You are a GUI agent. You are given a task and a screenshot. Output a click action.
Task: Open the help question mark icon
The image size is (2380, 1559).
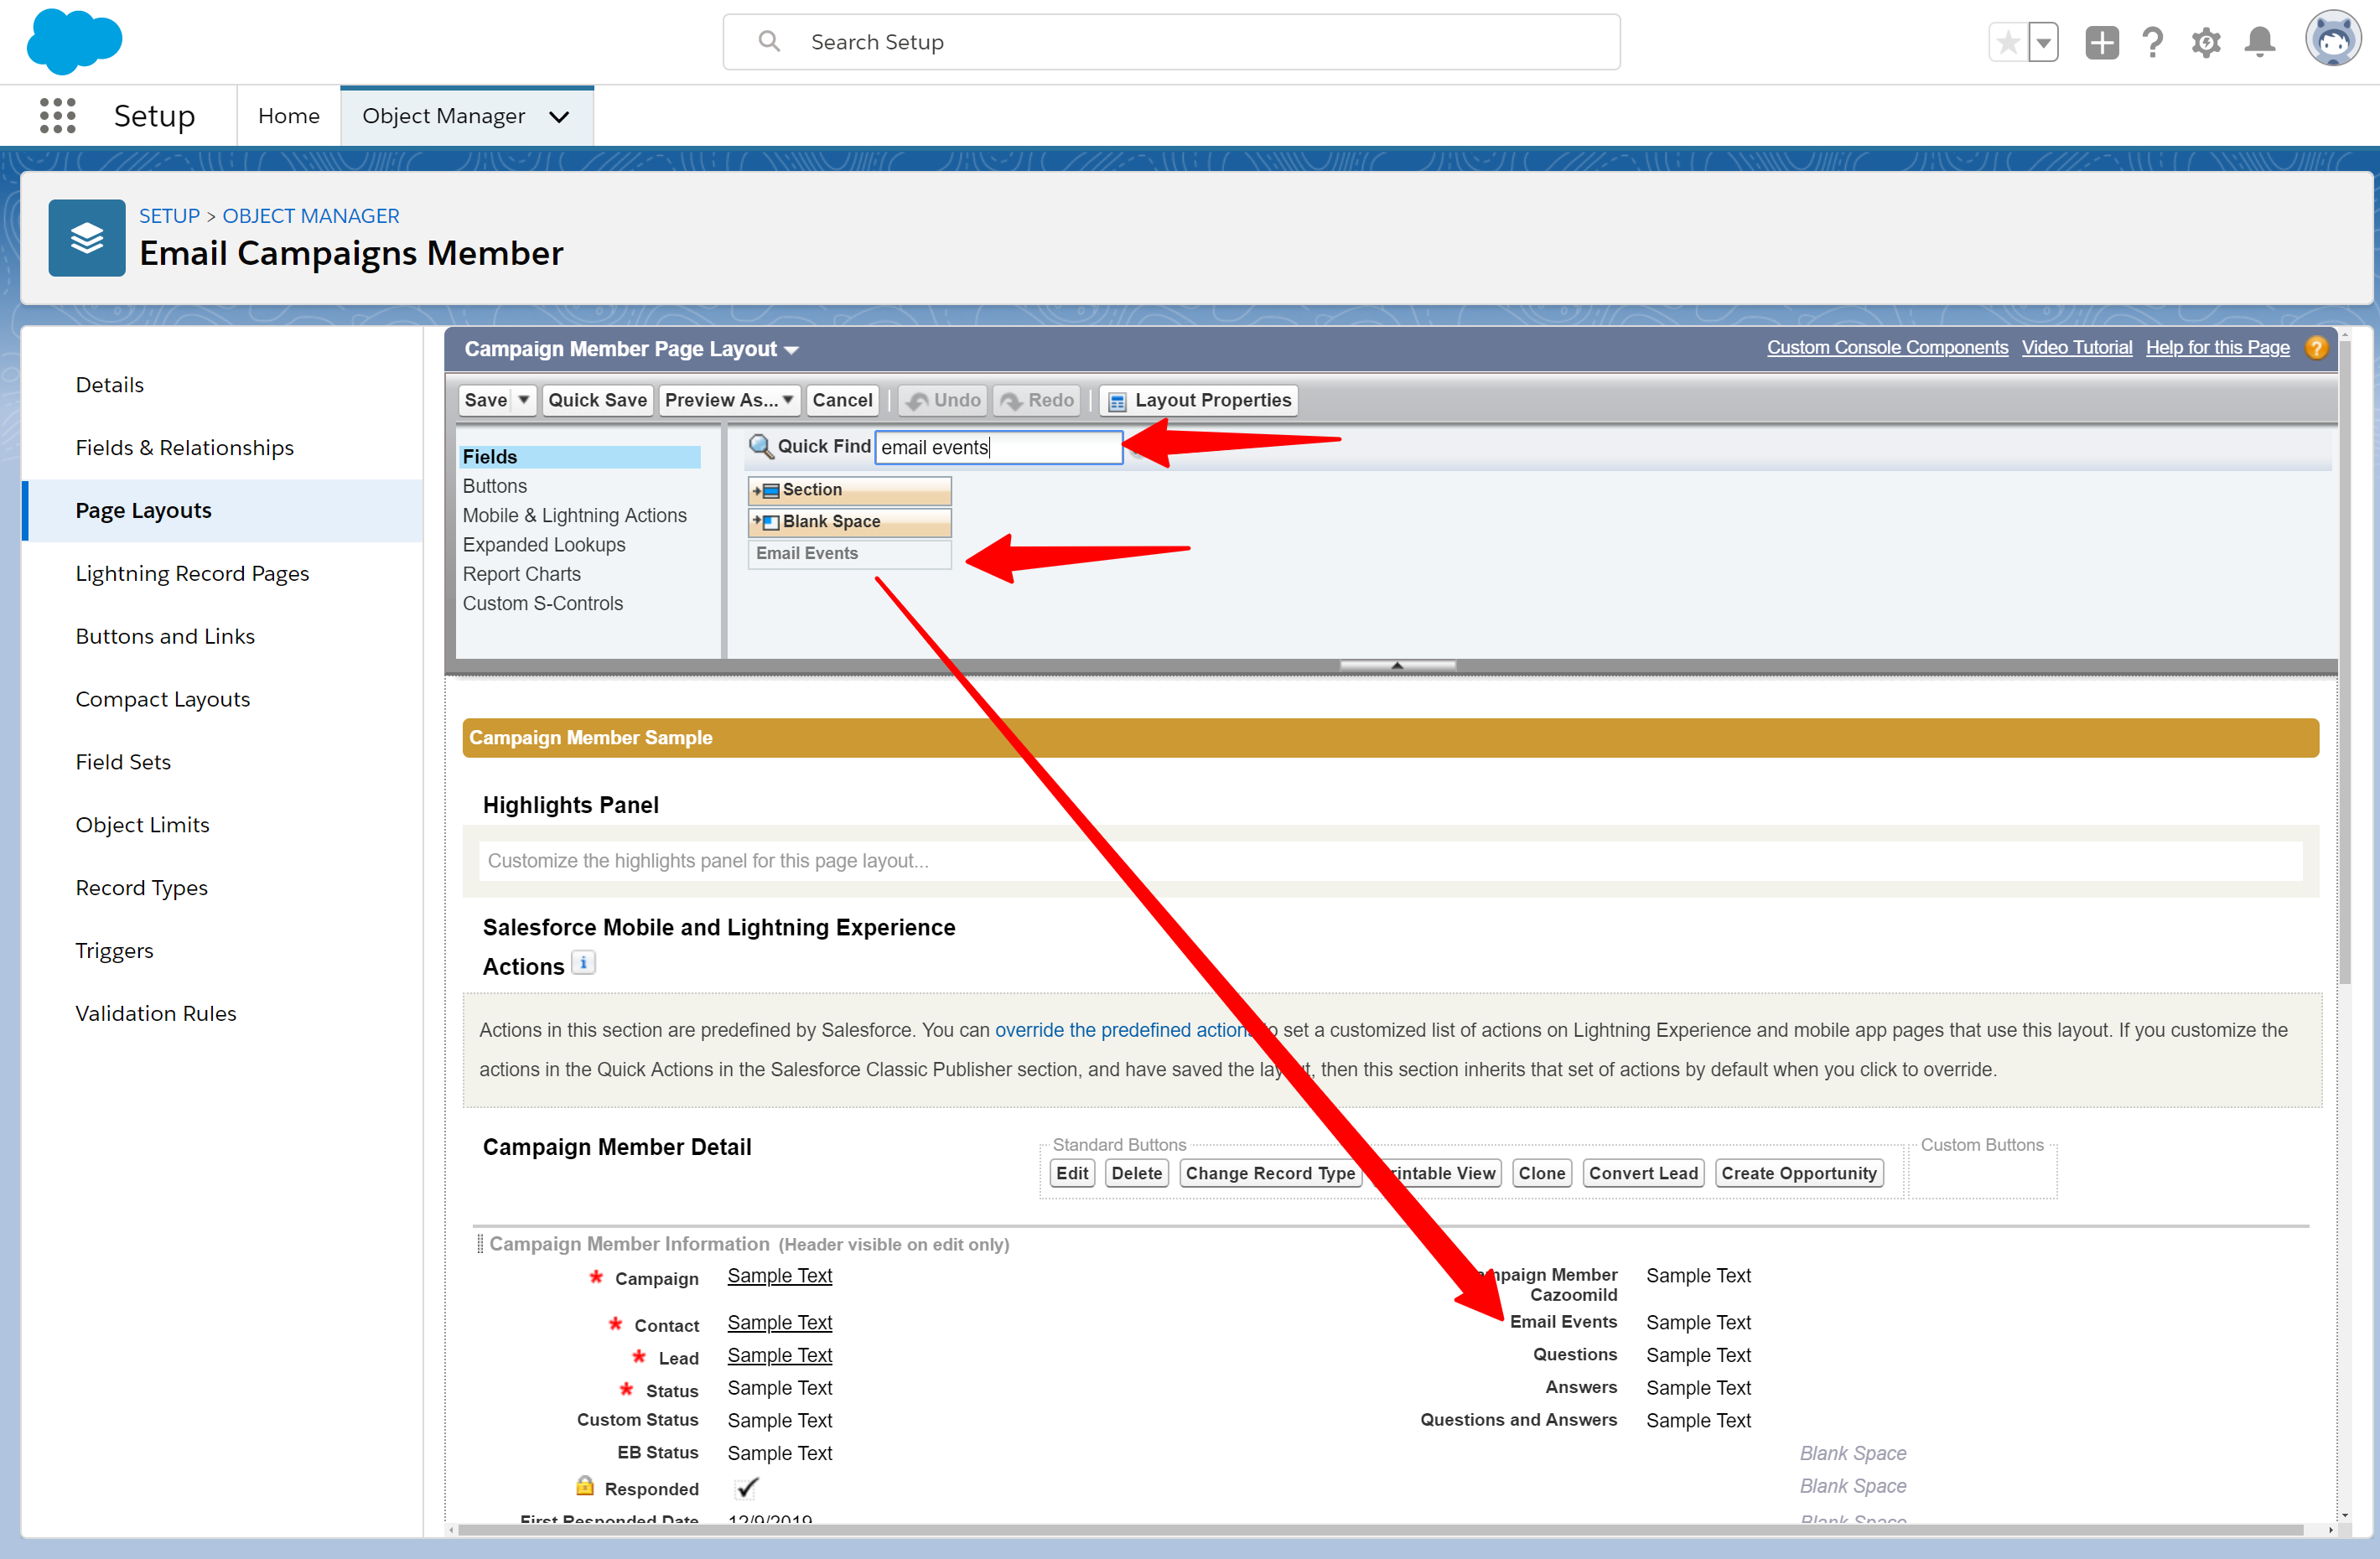click(2153, 43)
